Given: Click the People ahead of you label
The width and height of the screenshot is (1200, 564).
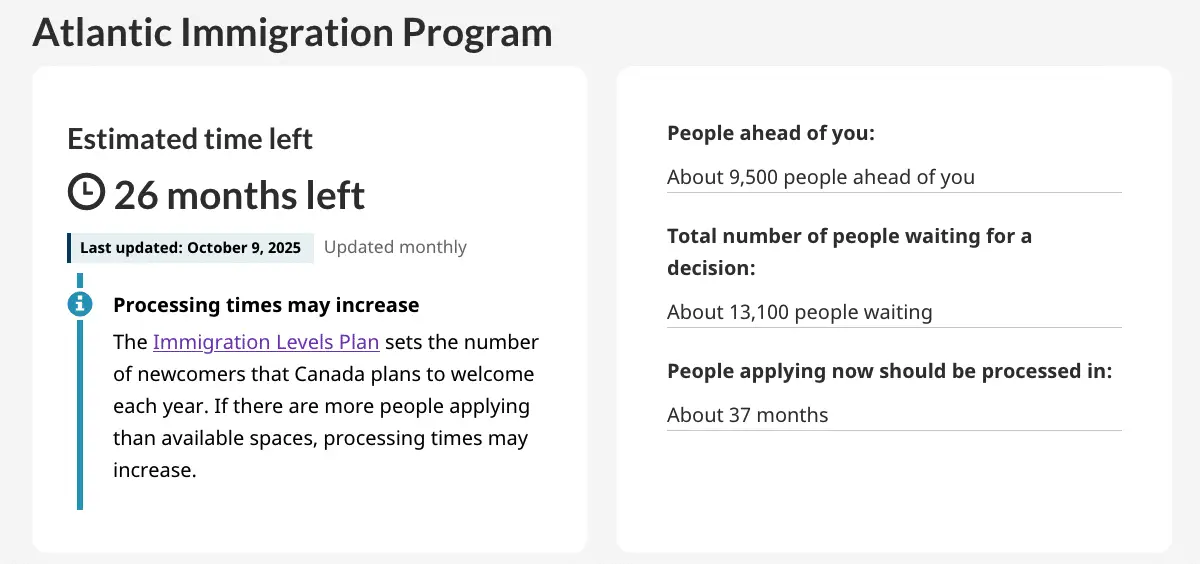Looking at the screenshot, I should (770, 133).
